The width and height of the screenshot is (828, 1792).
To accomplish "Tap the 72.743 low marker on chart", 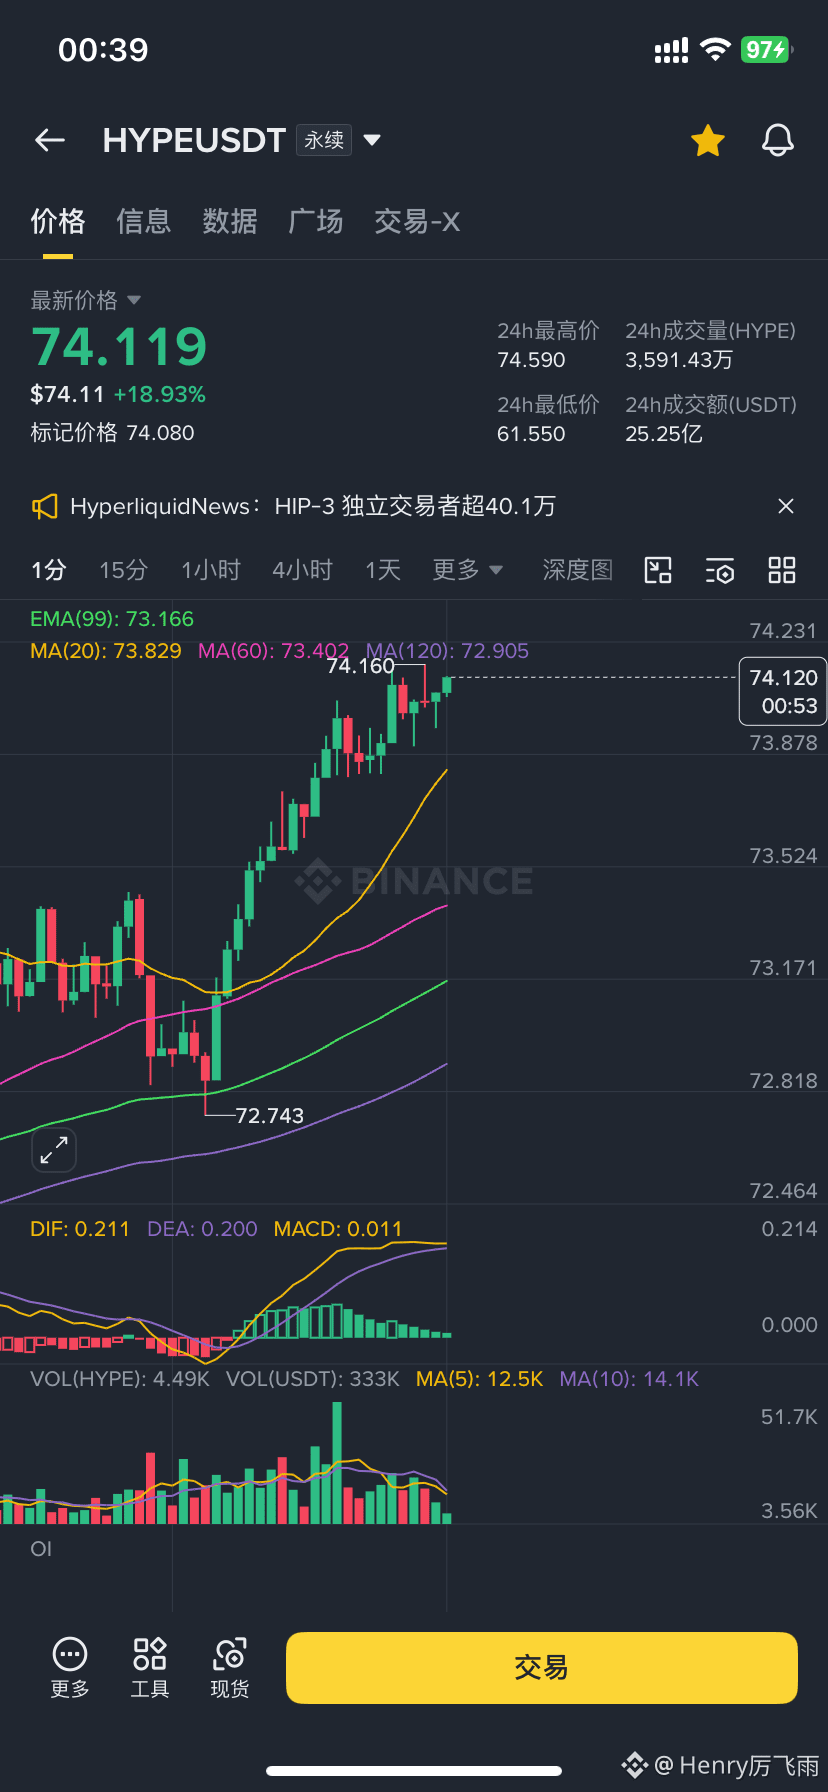I will pos(269,1116).
